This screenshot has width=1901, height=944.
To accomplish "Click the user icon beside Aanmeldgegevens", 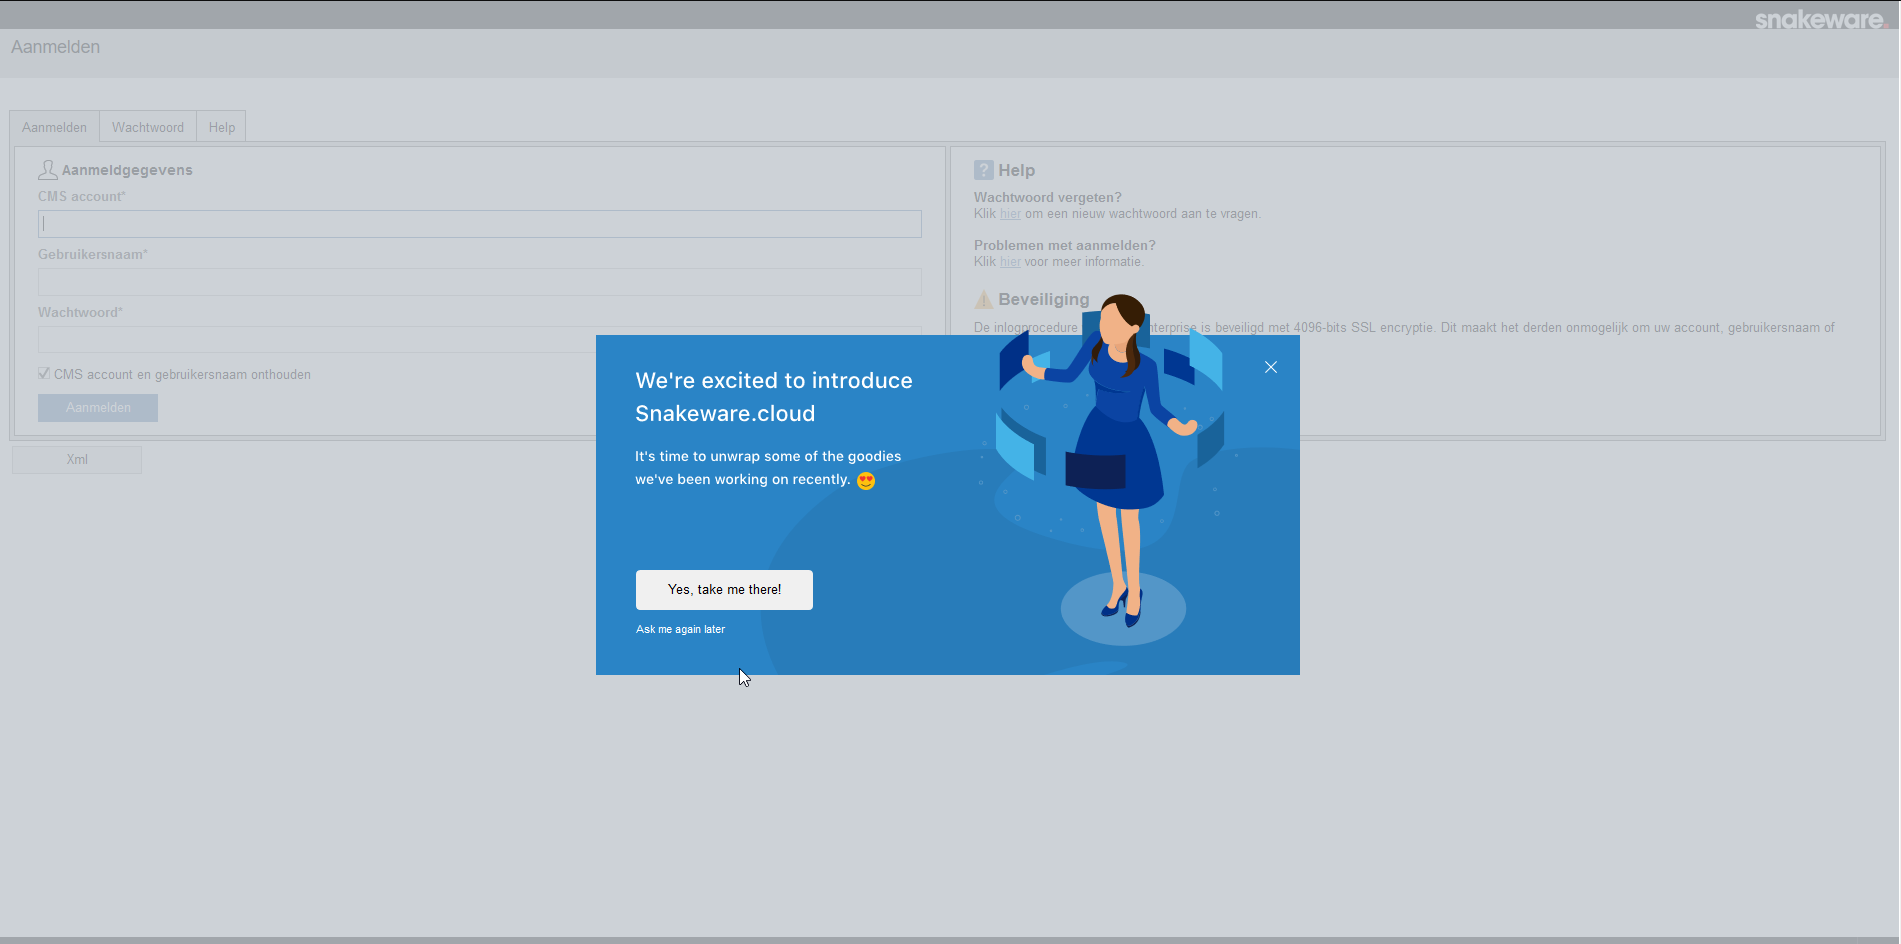I will (x=47, y=170).
